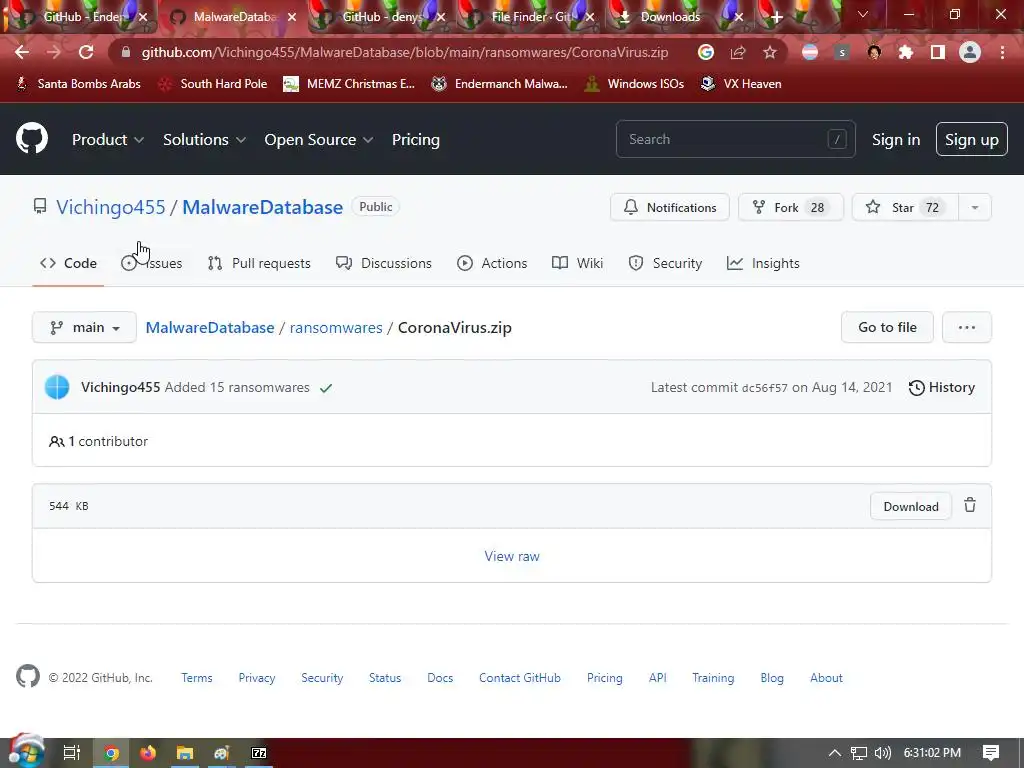The height and width of the screenshot is (768, 1024).
Task: Open the Contact GitHub footer link
Action: 519,678
